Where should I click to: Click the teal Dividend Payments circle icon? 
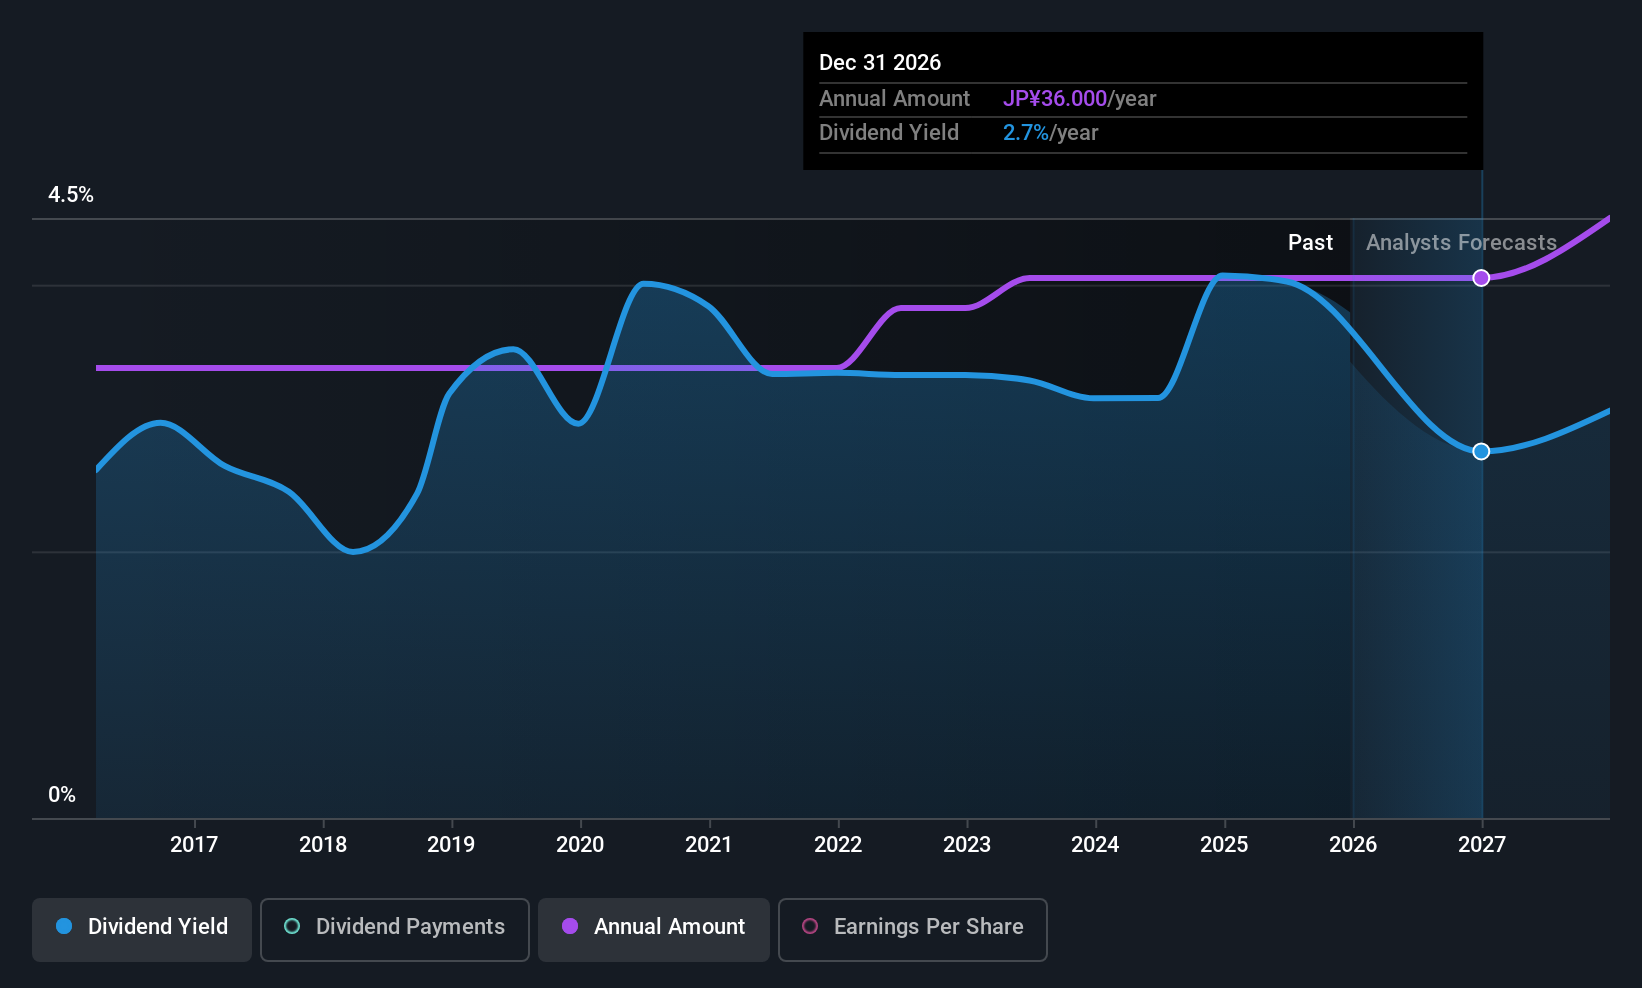[x=292, y=926]
